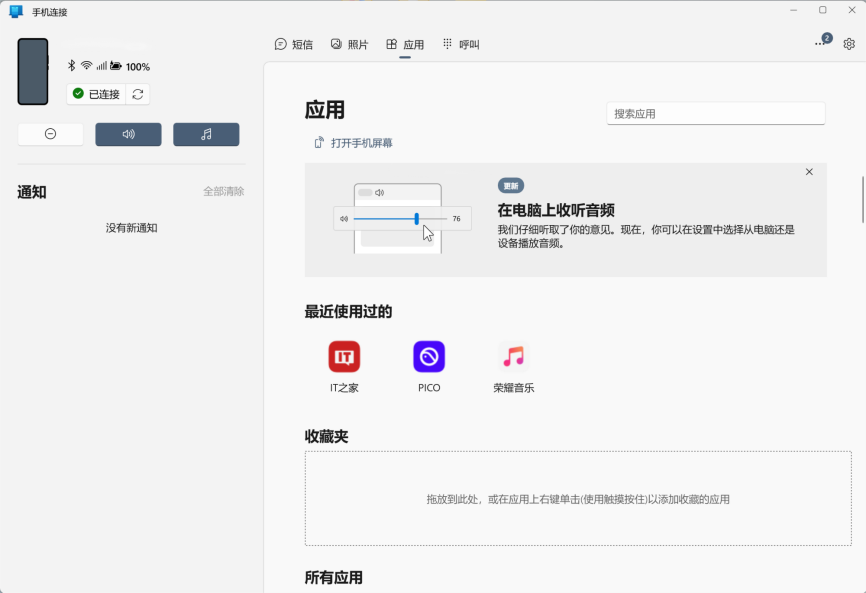Image resolution: width=866 pixels, height=593 pixels.
Task: Refresh the phone connection status
Action: point(136,92)
